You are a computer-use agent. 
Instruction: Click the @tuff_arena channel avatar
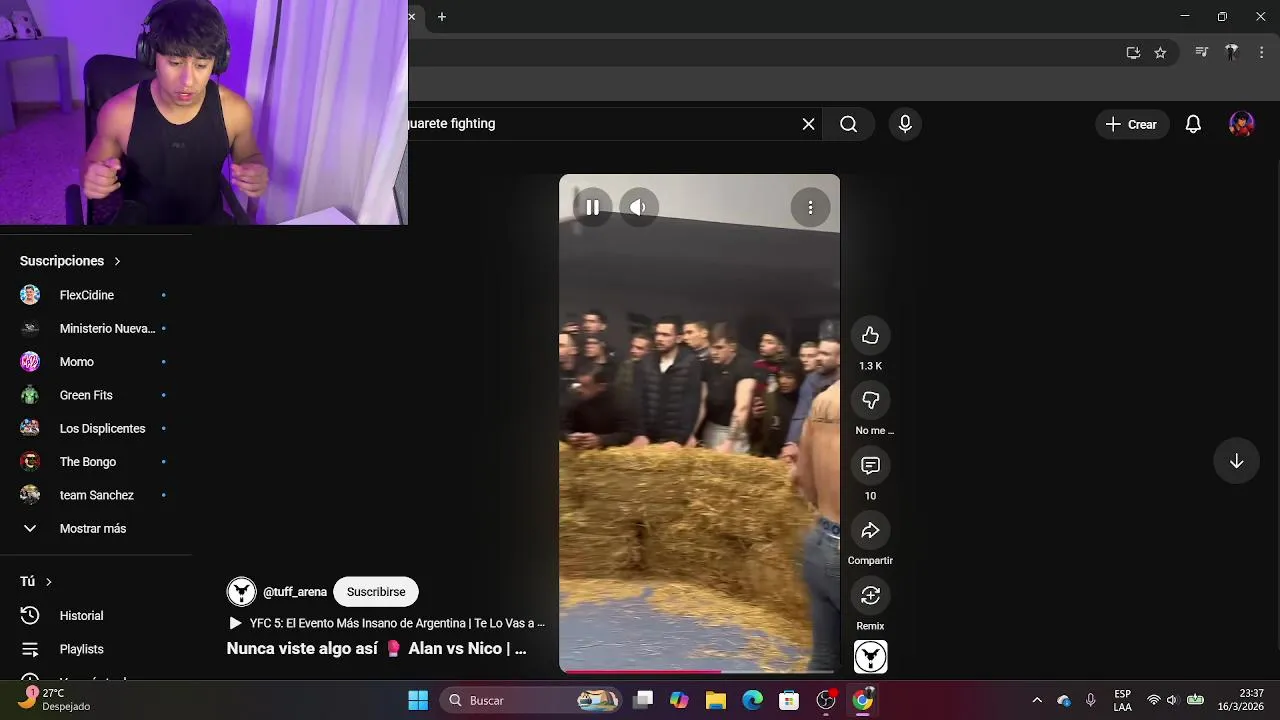[x=241, y=592]
